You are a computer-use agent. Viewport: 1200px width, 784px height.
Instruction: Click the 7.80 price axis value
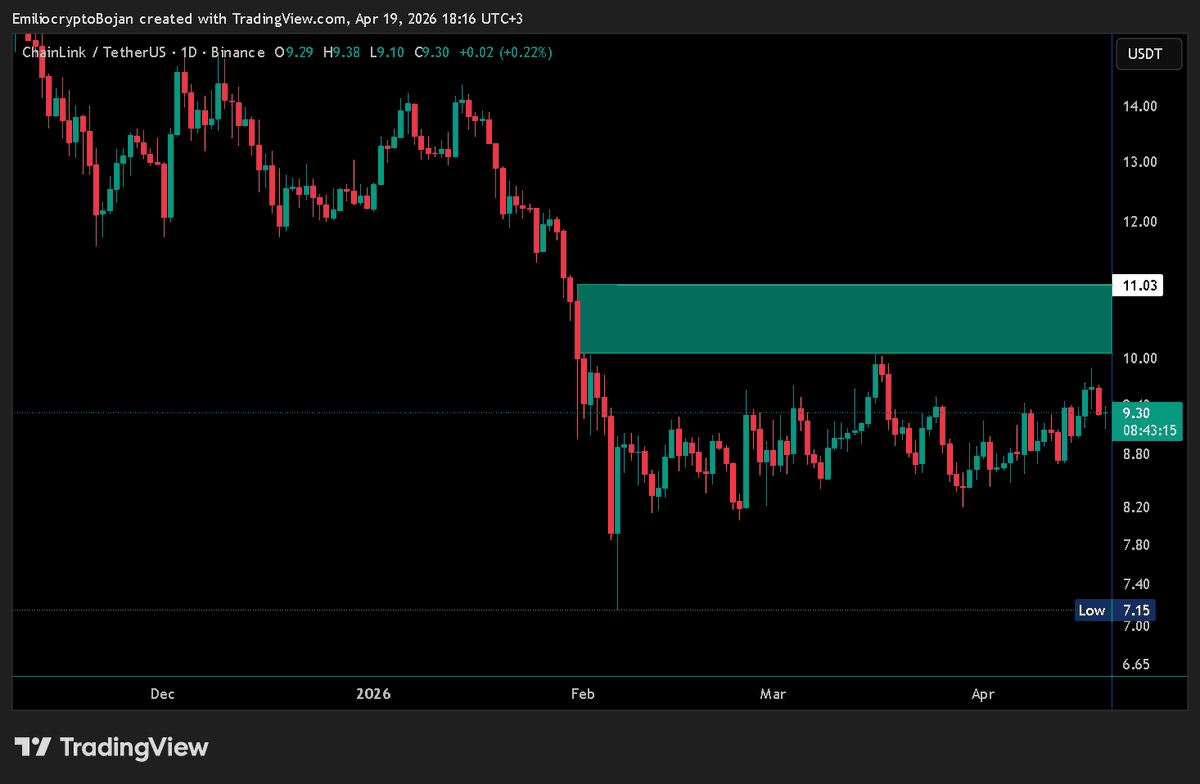[1136, 545]
